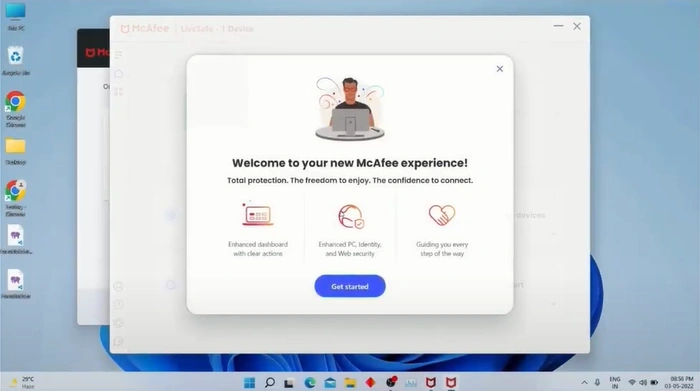Switch to second McAfee shield taskbar icon
700x391 pixels.
click(x=451, y=383)
